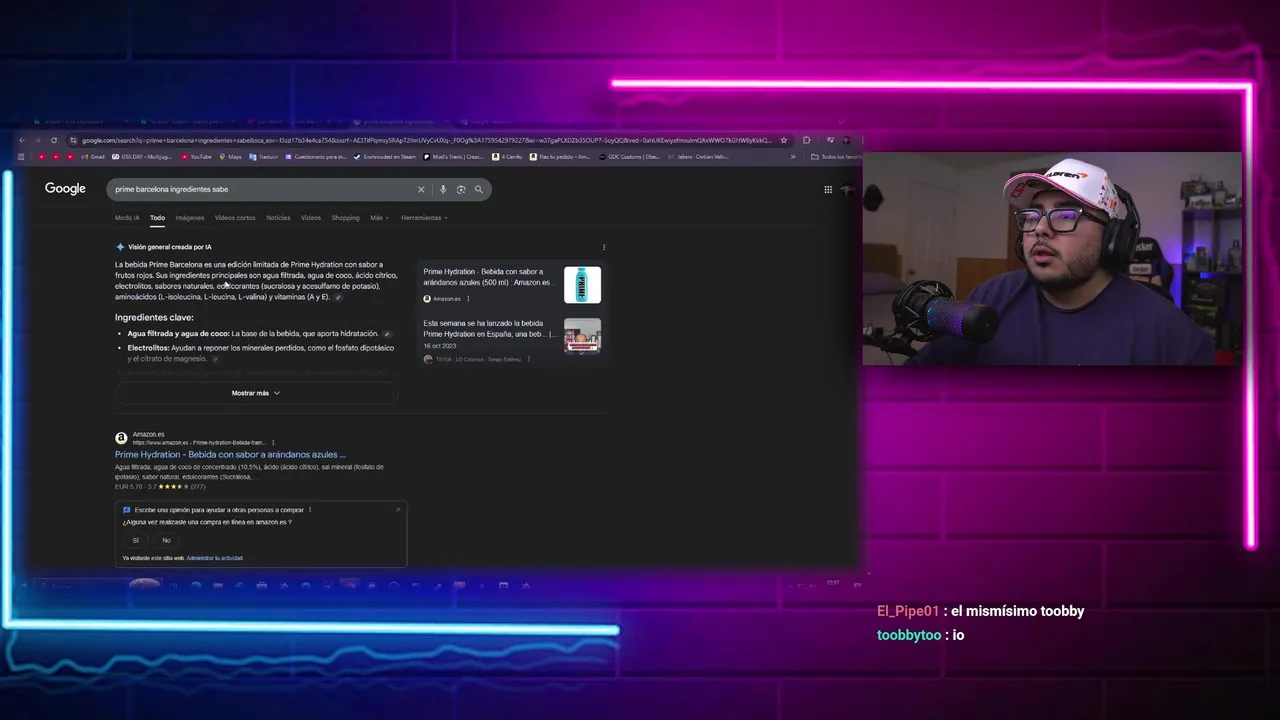
Task: Open the TikTok source card options dots
Action: (529, 359)
